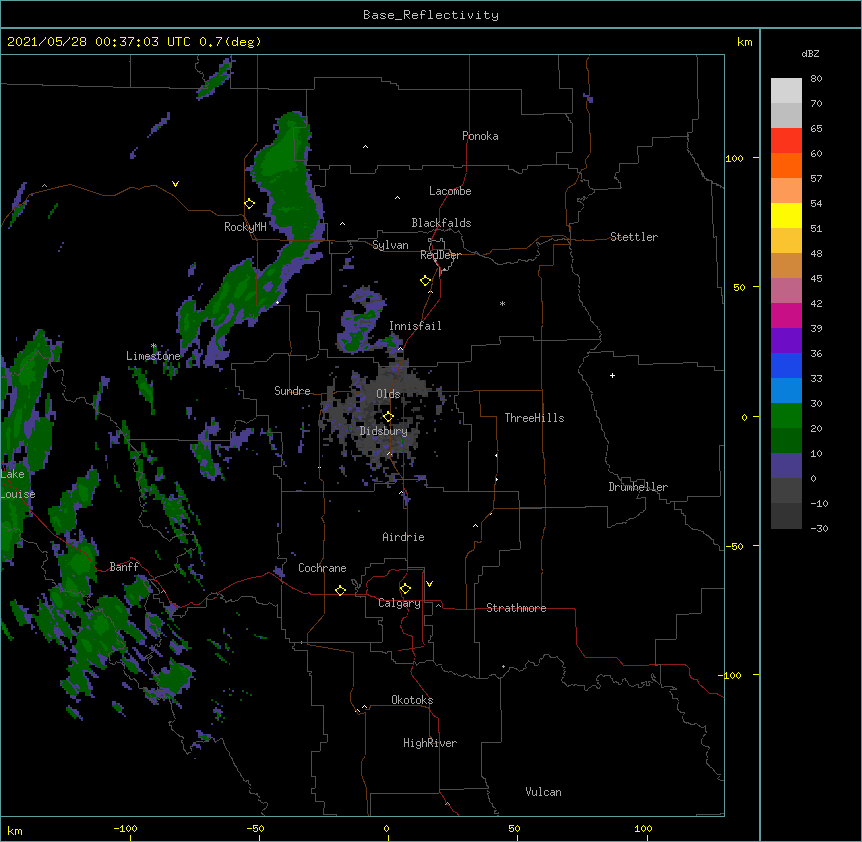Select the yellow diamond marker below Cochrane
Image resolution: width=862 pixels, height=842 pixels.
click(x=340, y=590)
